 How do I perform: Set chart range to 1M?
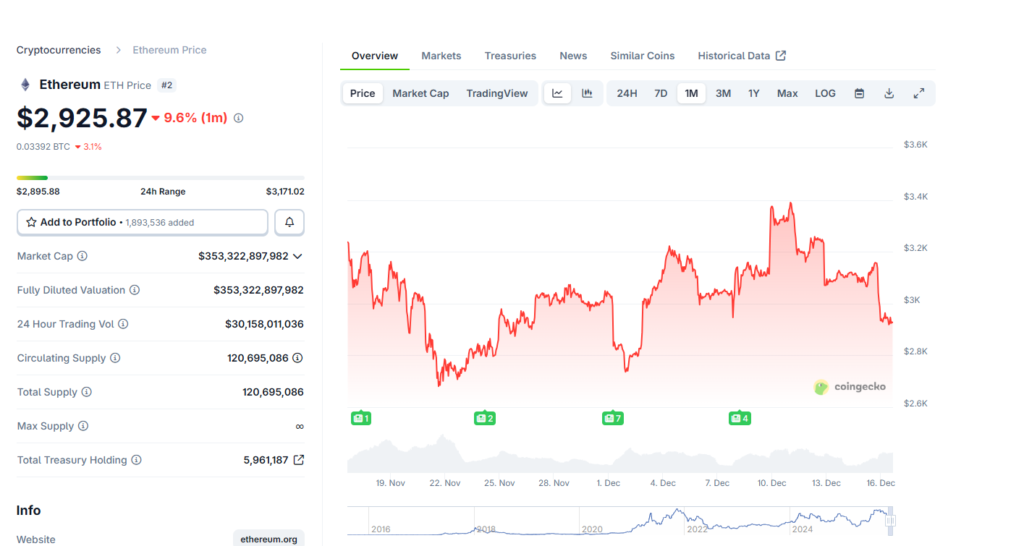(691, 93)
